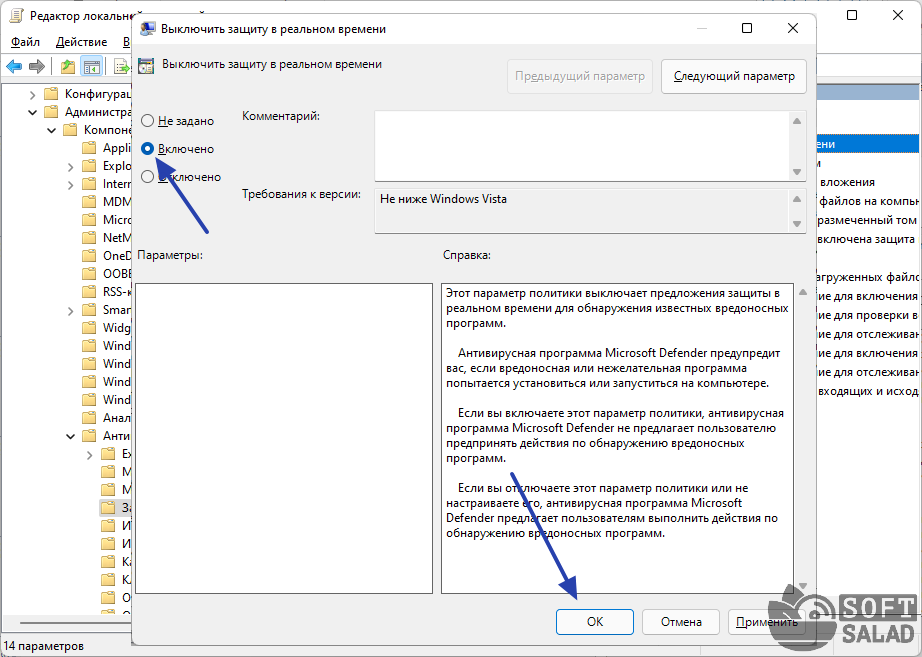The height and width of the screenshot is (657, 922).
Task: Open the Файл menu
Action: point(25,42)
